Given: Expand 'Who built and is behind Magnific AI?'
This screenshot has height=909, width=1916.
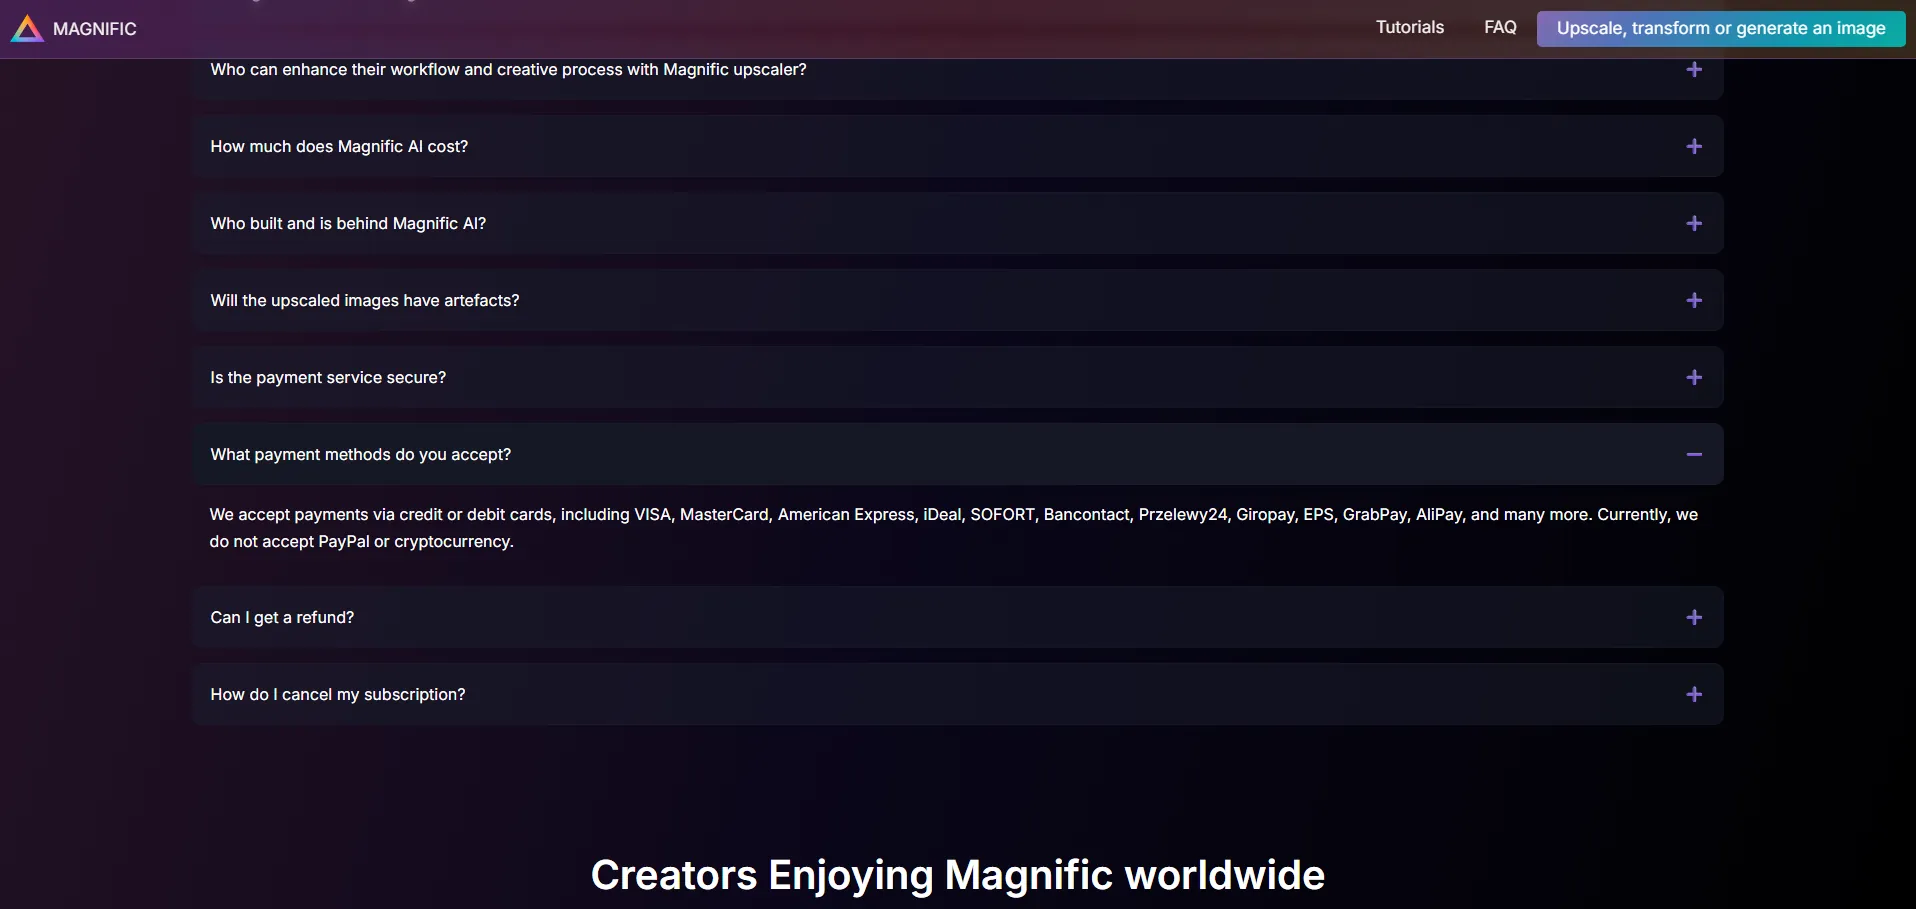Looking at the screenshot, I should (x=348, y=224).
